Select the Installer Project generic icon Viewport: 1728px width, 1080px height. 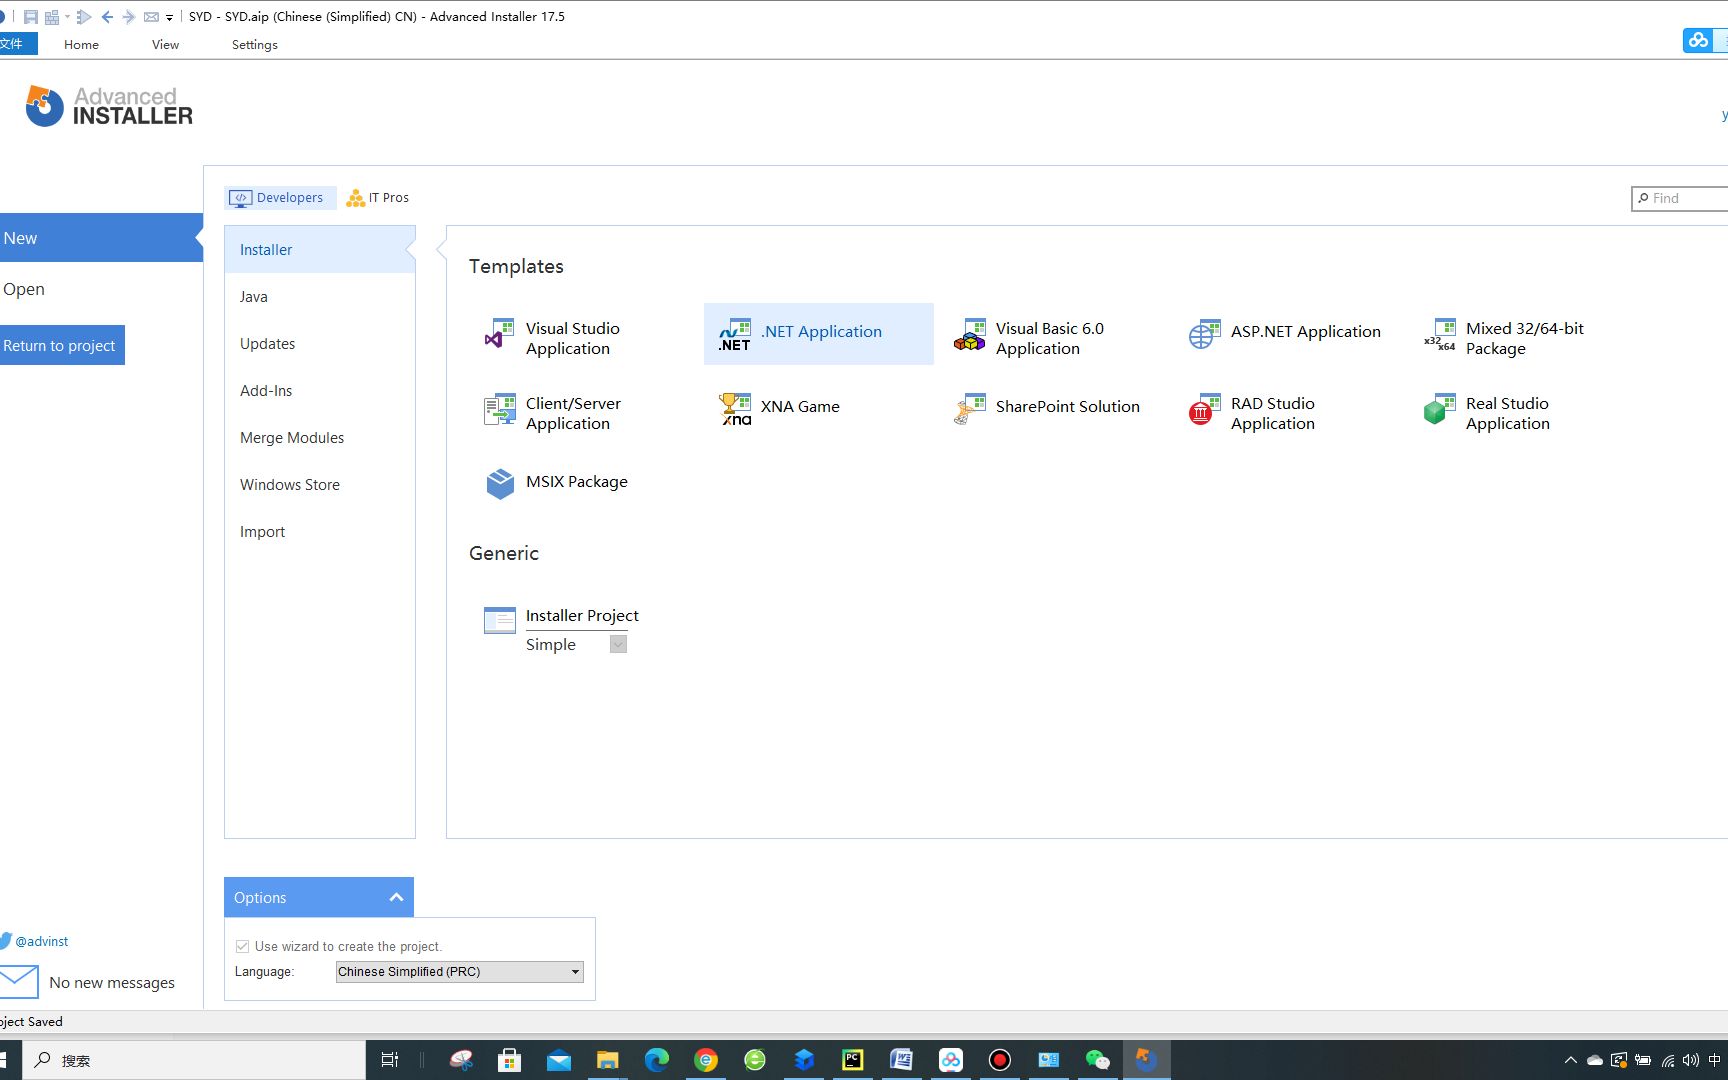pos(499,620)
